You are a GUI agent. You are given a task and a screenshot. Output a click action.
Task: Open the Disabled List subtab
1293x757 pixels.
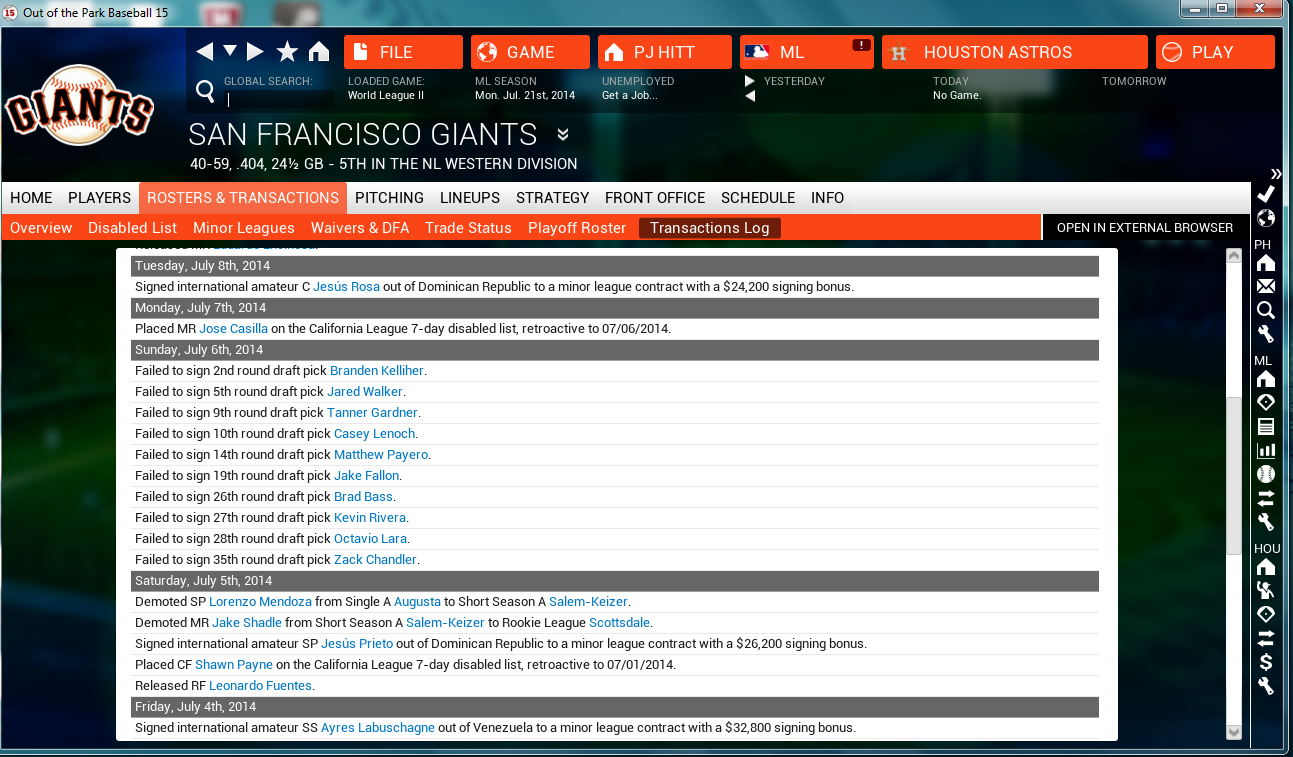[132, 228]
